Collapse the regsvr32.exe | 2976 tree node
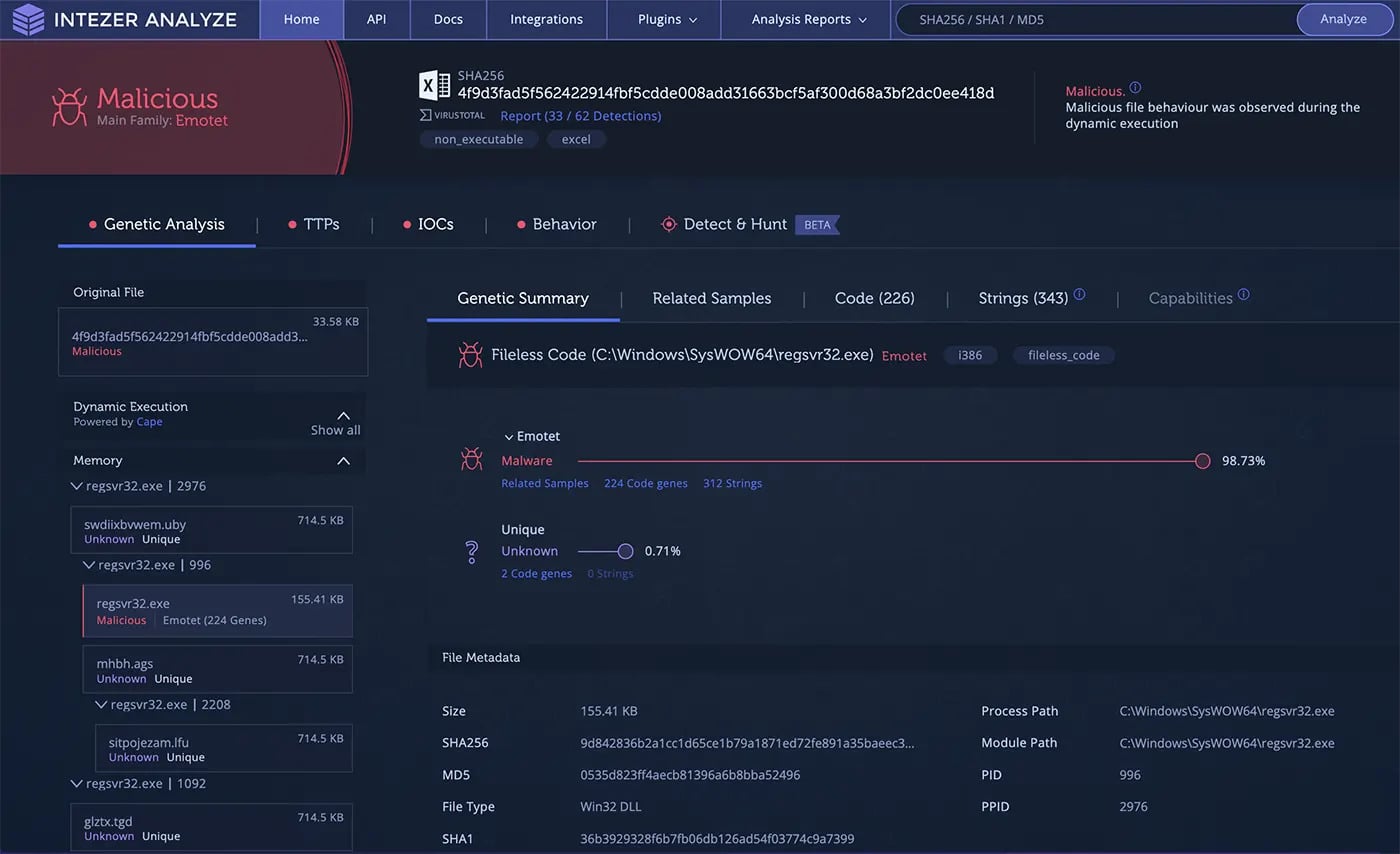1400x854 pixels. coord(77,486)
